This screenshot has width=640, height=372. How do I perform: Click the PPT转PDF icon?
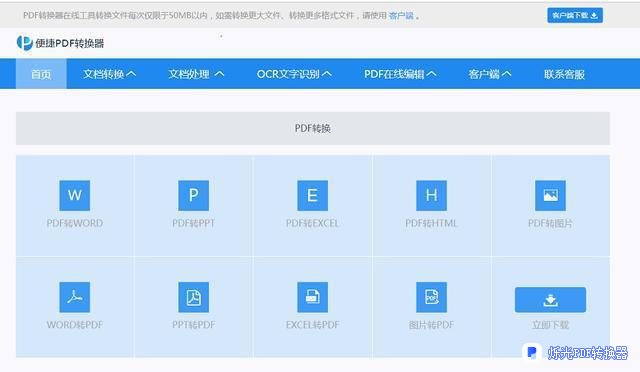193,297
